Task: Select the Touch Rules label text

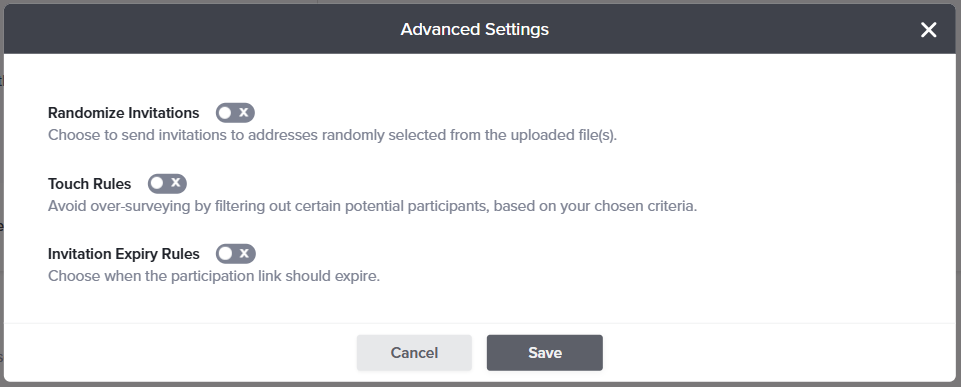Action: coord(89,184)
